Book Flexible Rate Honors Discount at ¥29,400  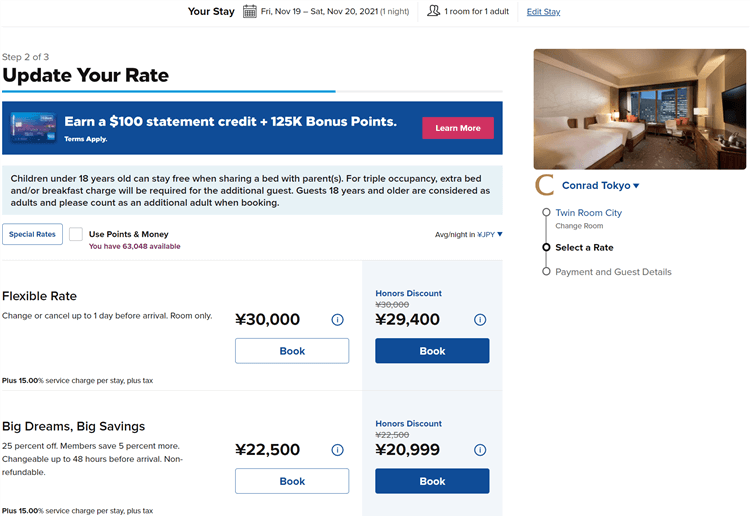[432, 351]
